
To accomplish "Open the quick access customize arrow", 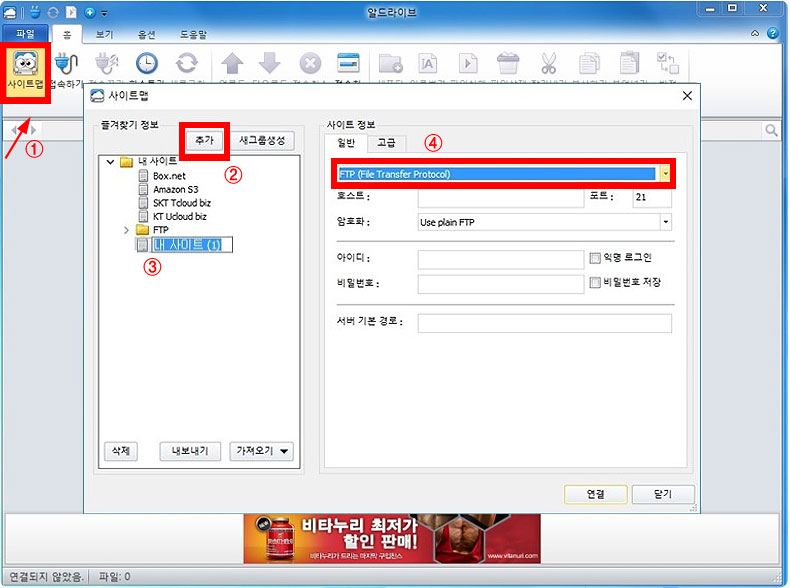I will tap(104, 13).
